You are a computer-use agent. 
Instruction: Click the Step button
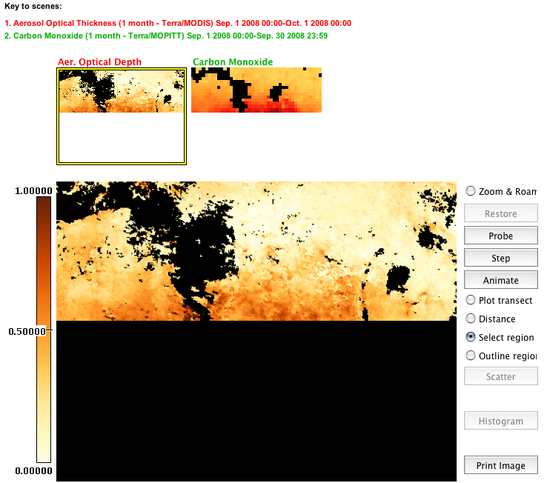[x=501, y=258]
